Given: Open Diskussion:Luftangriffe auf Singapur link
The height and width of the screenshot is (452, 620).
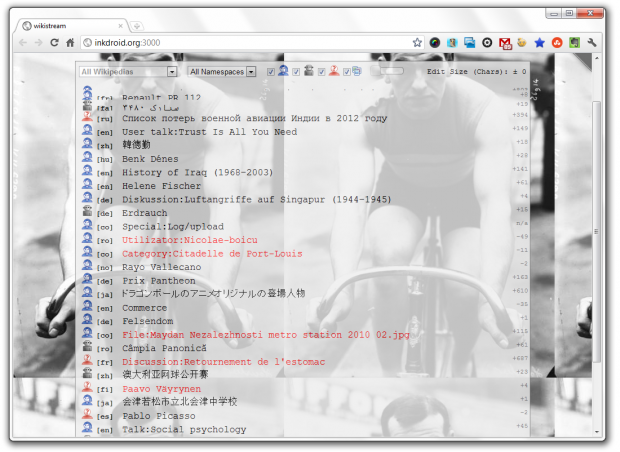Looking at the screenshot, I should coord(256,199).
